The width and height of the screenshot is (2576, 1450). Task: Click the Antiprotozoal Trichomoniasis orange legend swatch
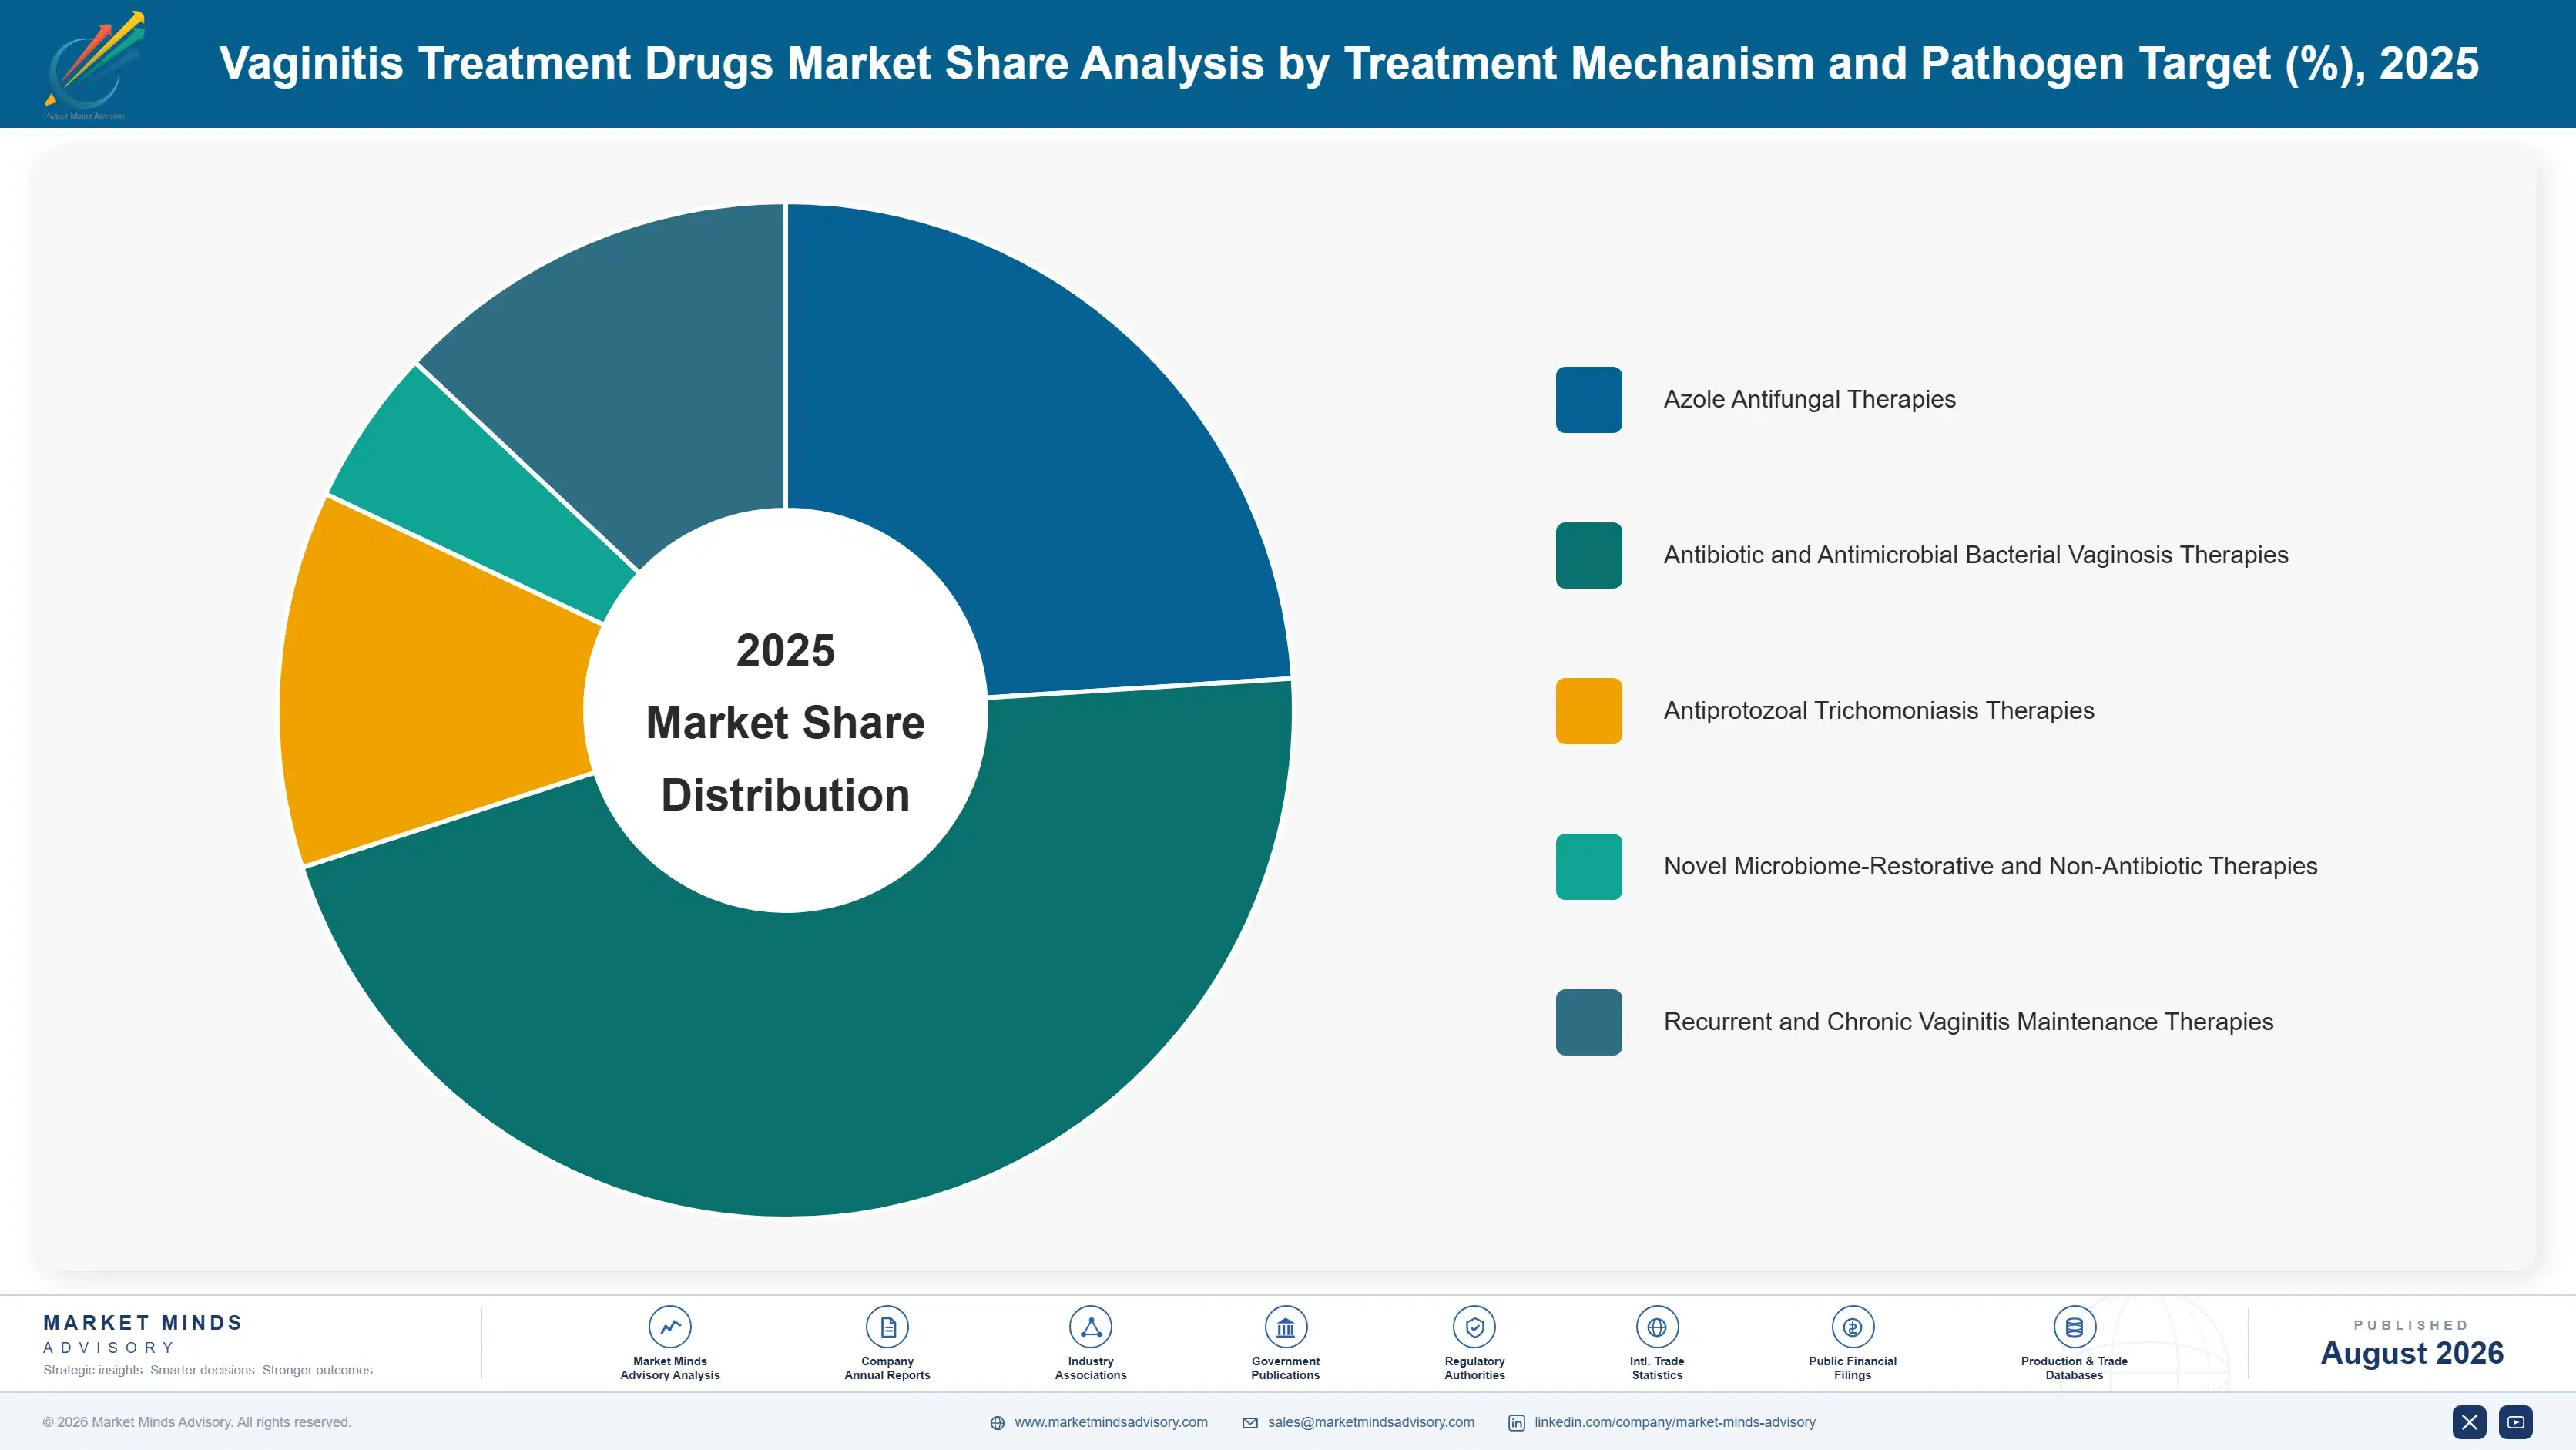pos(1588,711)
